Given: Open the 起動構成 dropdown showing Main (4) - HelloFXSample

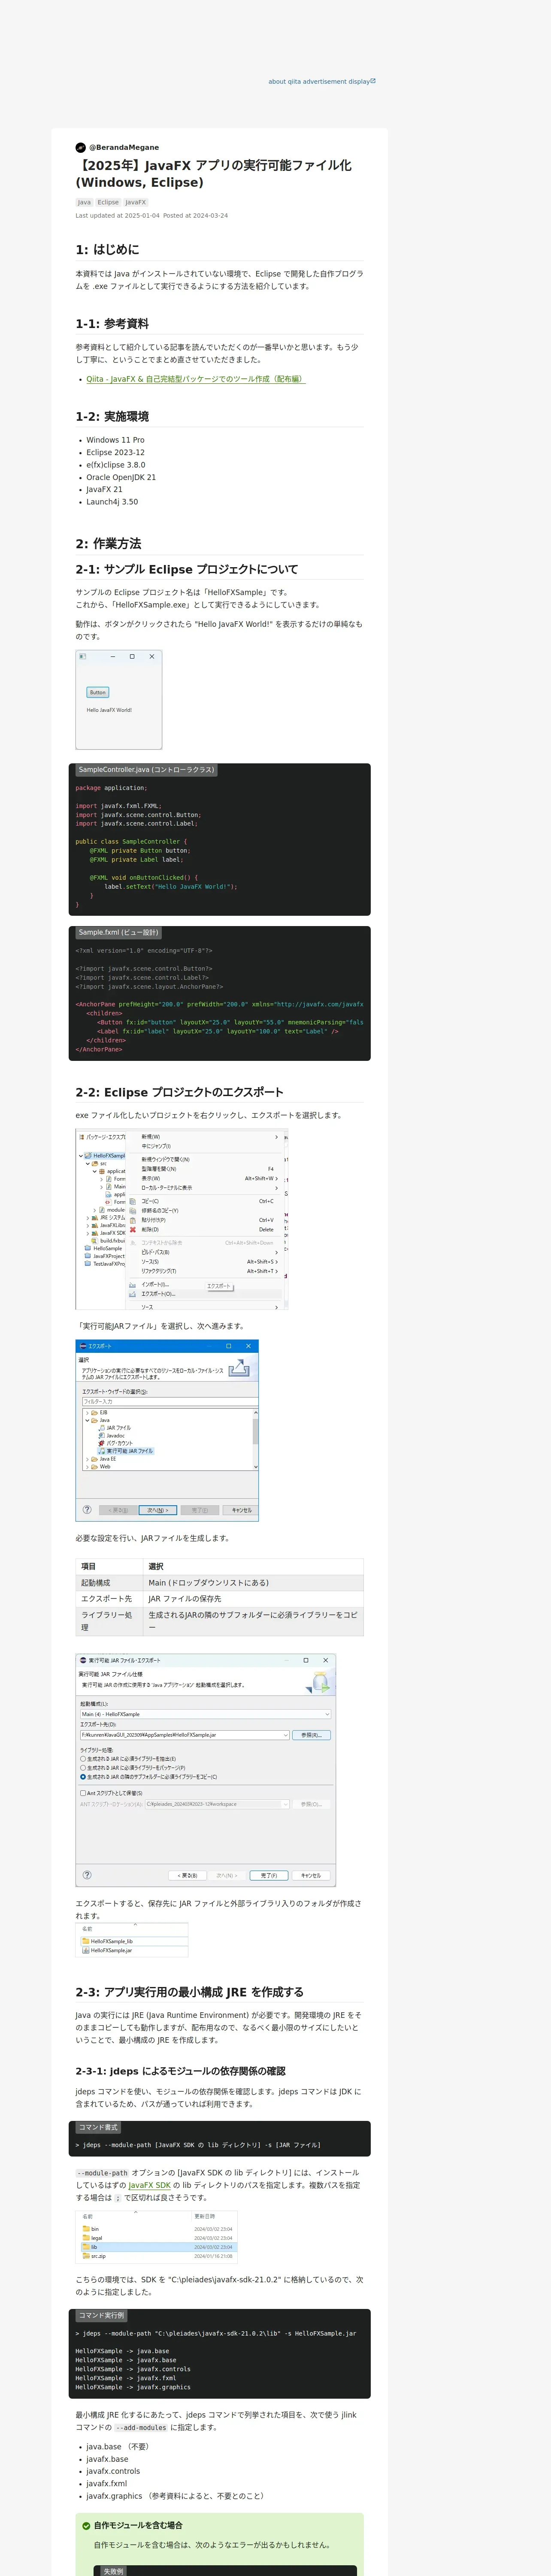Looking at the screenshot, I should [x=205, y=1714].
